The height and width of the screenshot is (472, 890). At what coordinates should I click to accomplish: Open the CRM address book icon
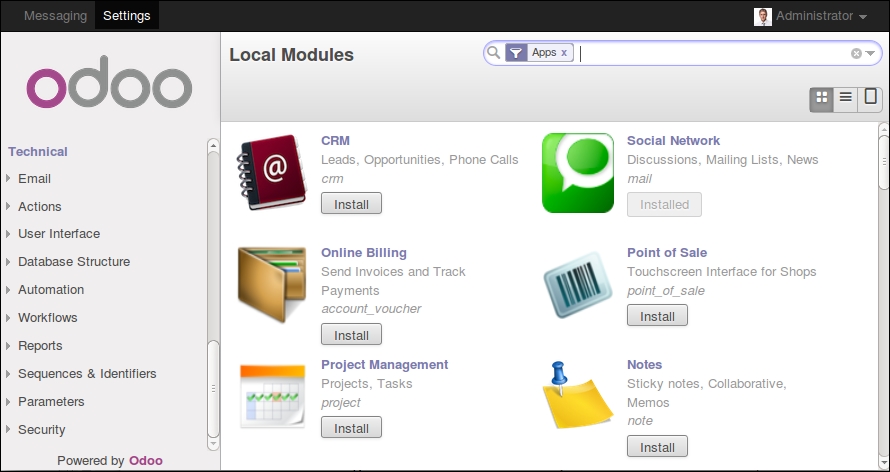(x=271, y=172)
